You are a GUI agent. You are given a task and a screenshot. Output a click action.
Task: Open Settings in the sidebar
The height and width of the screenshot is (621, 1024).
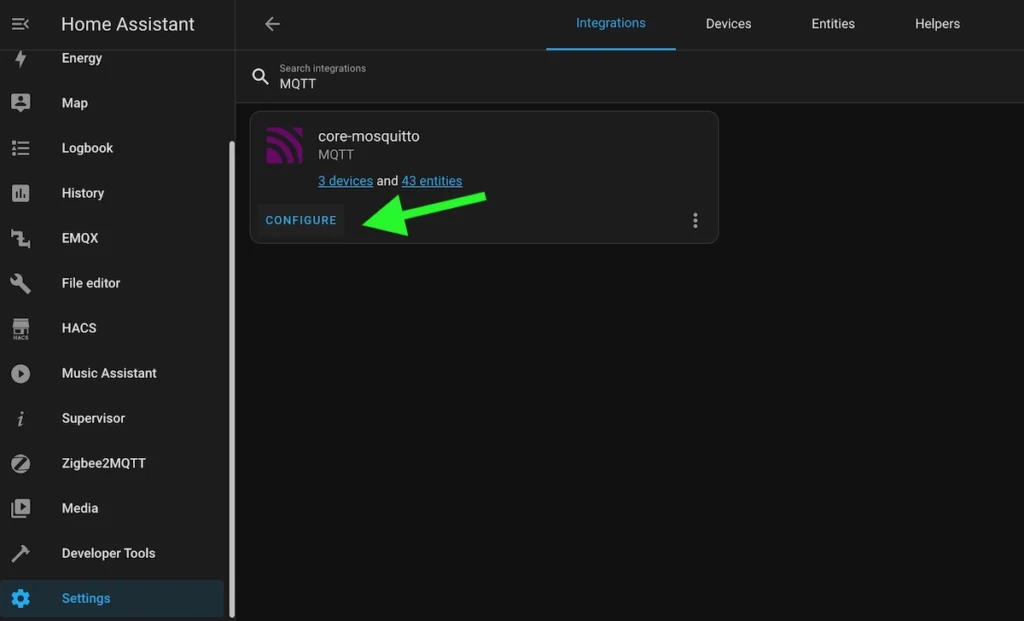coord(112,598)
